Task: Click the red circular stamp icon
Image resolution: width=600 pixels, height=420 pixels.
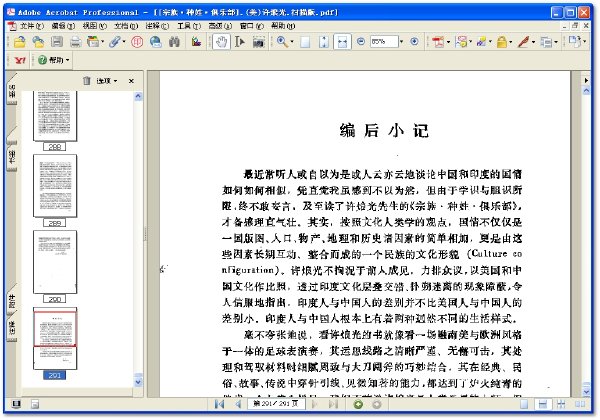Action: point(137,42)
